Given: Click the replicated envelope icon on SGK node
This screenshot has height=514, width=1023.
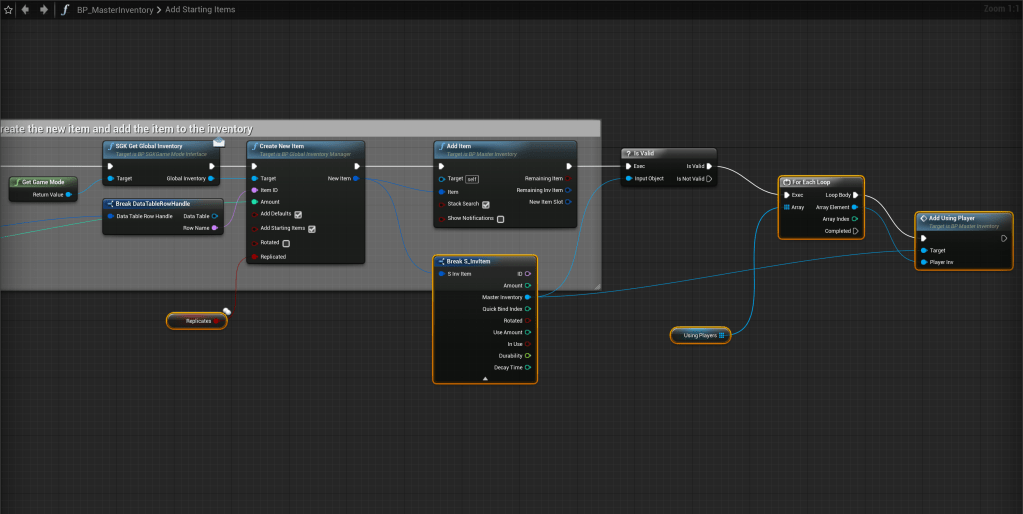Looking at the screenshot, I should 218,142.
